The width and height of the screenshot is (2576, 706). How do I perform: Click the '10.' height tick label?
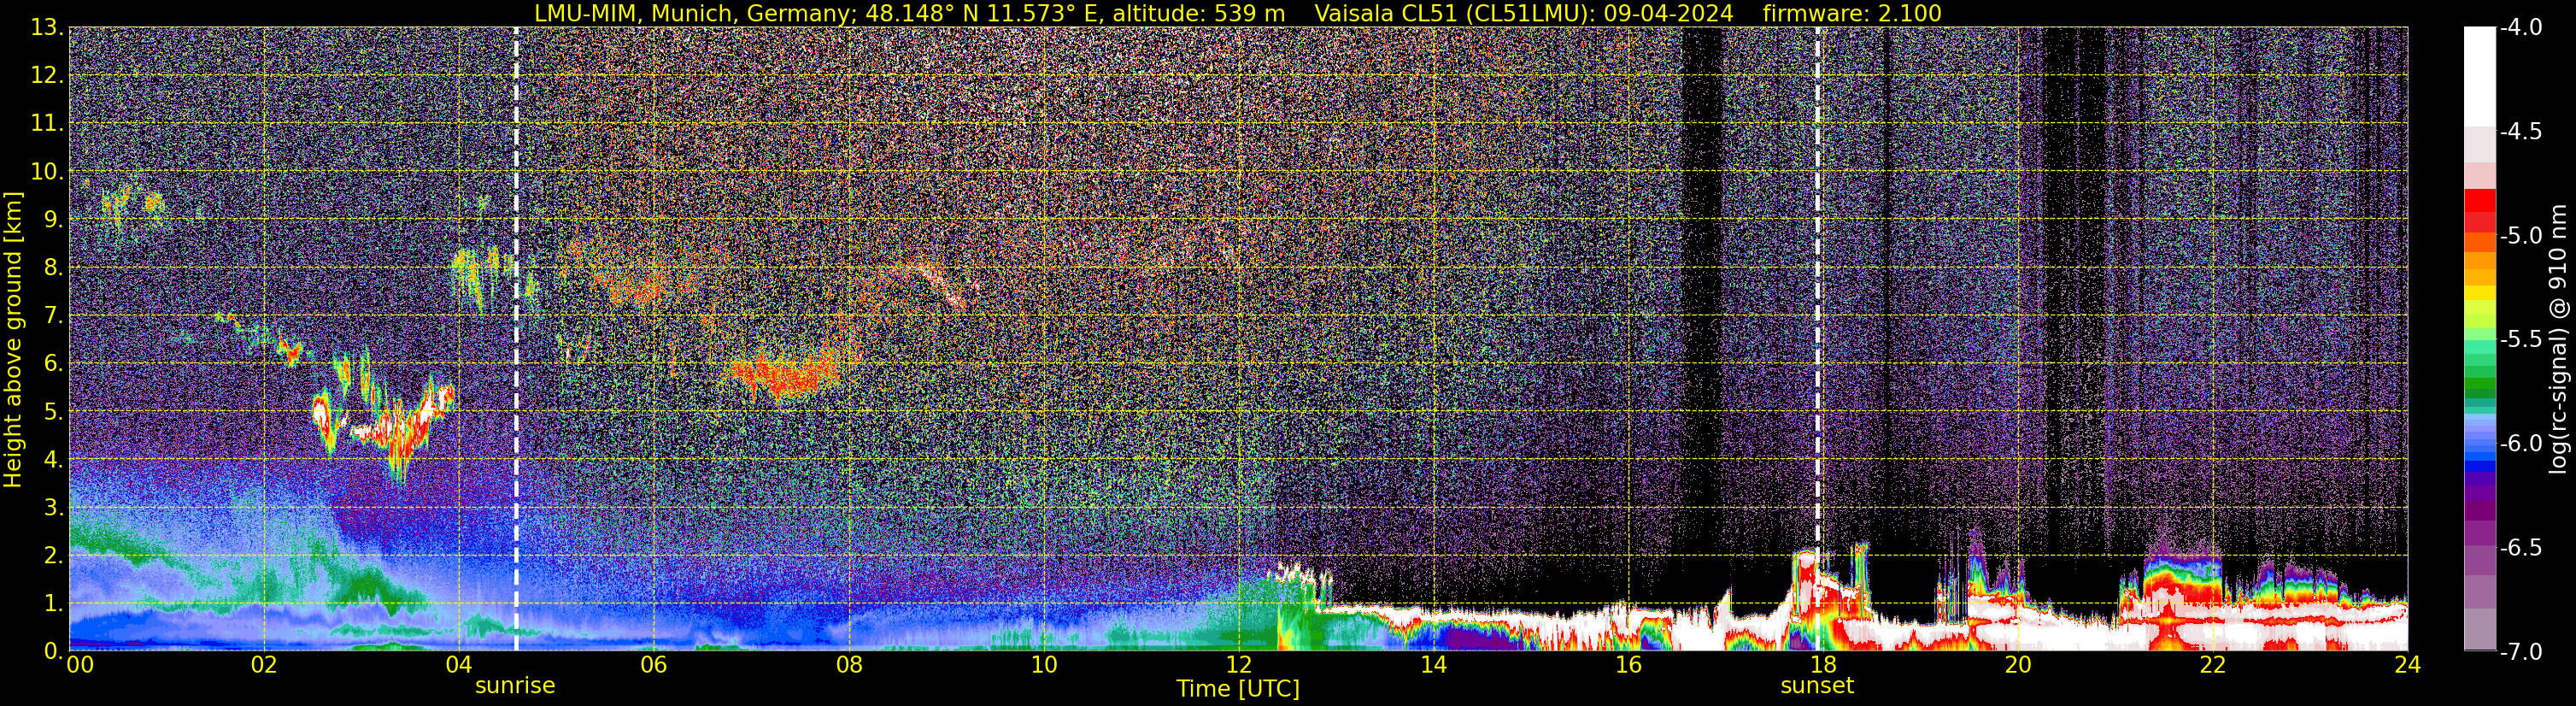(47, 171)
